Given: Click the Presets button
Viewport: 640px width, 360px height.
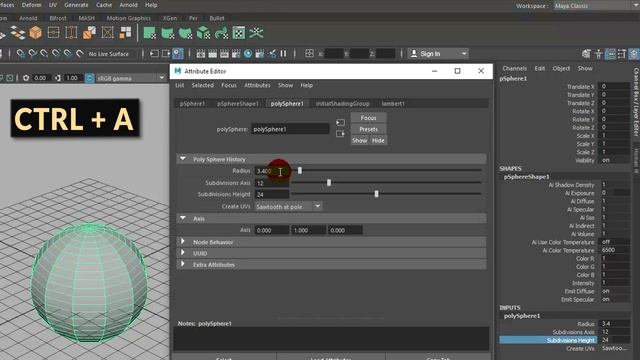Looking at the screenshot, I should [368, 129].
